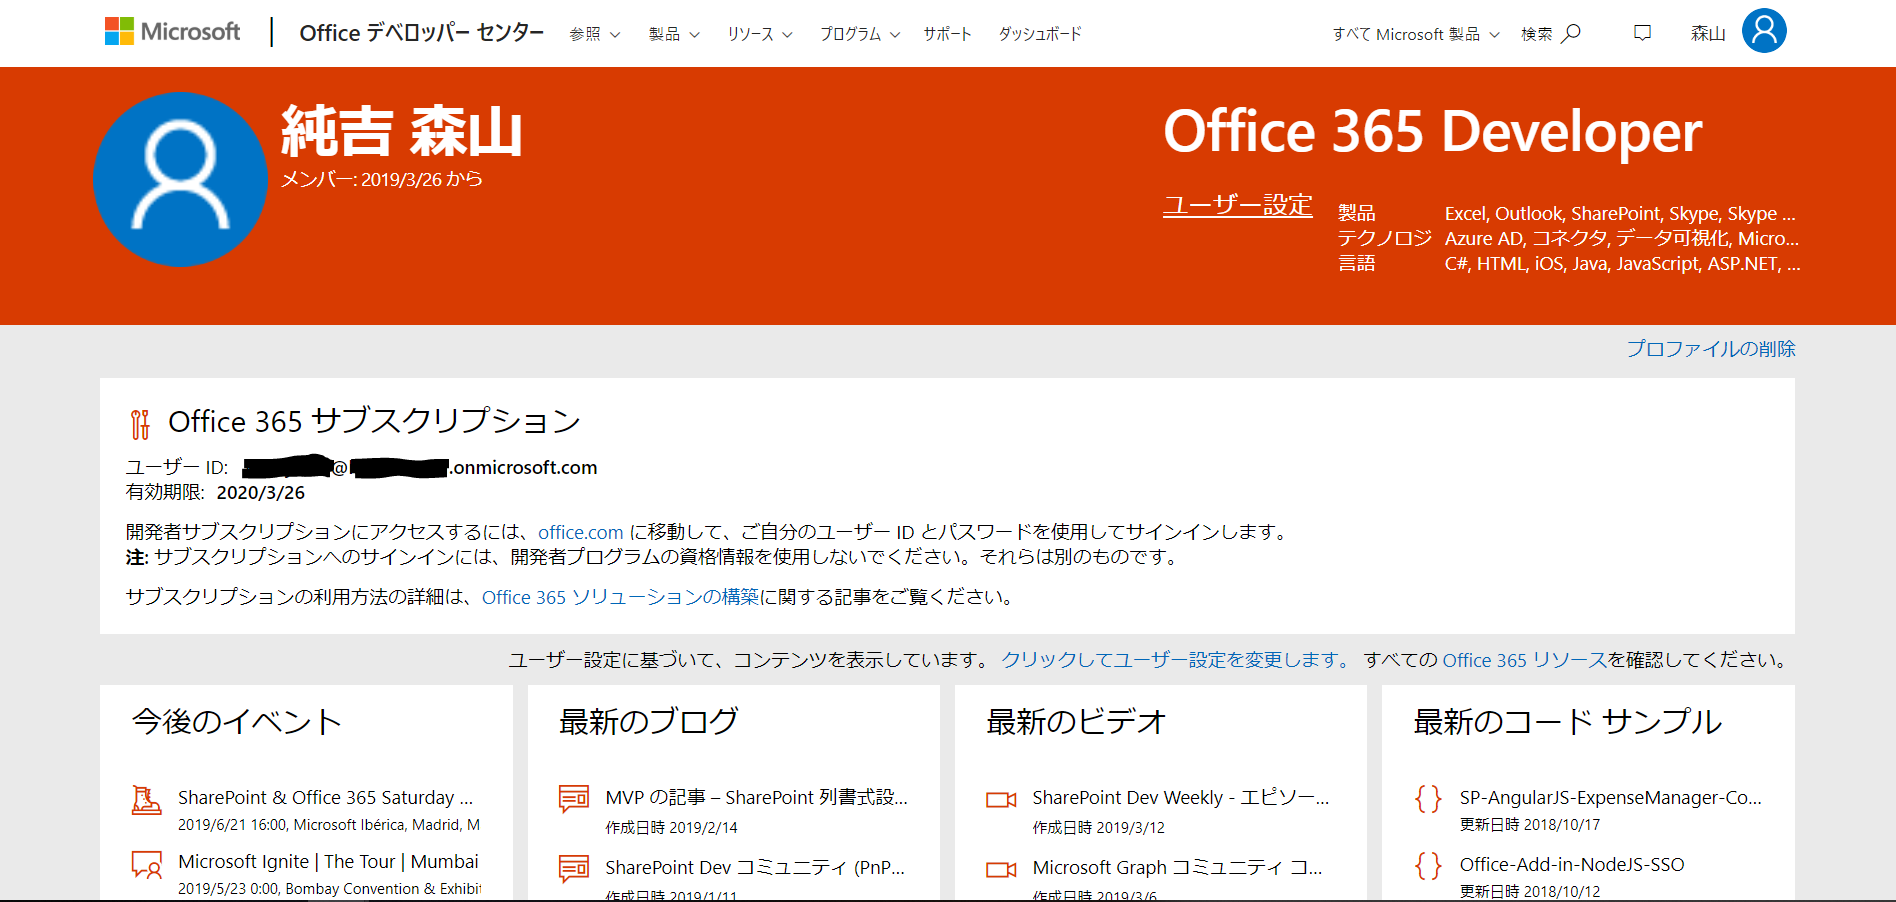Click the Microsoft Graph コミュニティ video icon
This screenshot has width=1896, height=902.
coord(1001,870)
